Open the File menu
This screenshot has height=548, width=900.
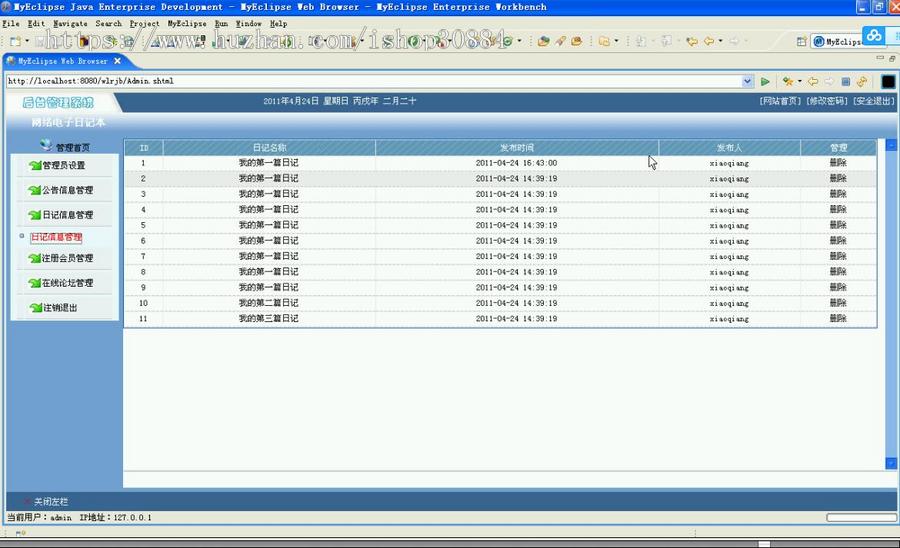[x=11, y=24]
